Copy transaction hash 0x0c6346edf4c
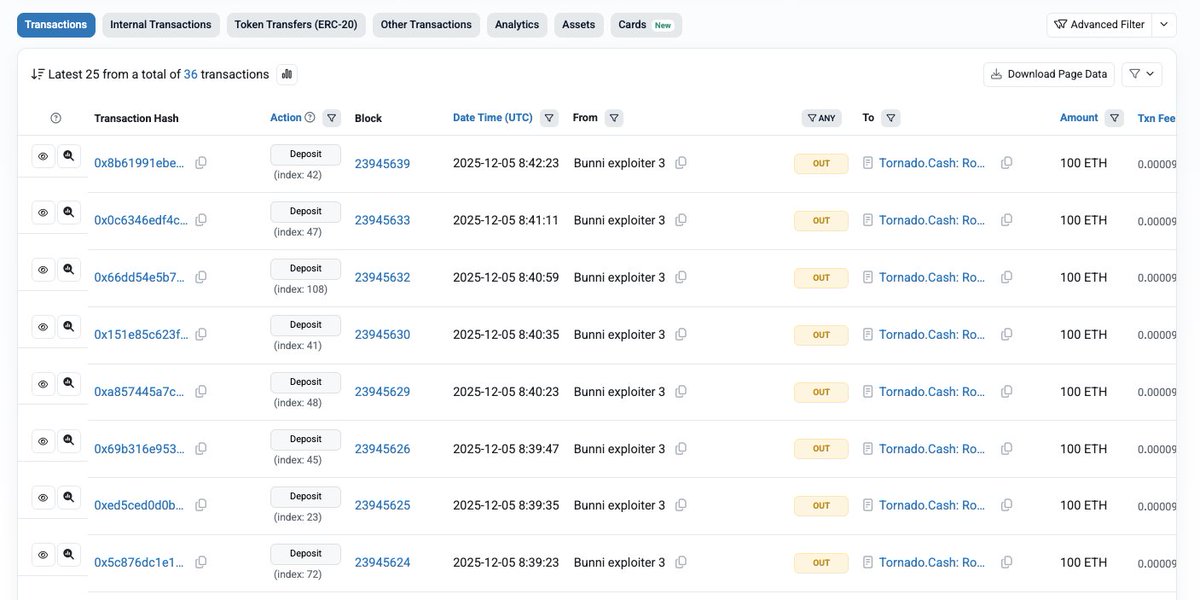The width and height of the screenshot is (1200, 600). [201, 220]
